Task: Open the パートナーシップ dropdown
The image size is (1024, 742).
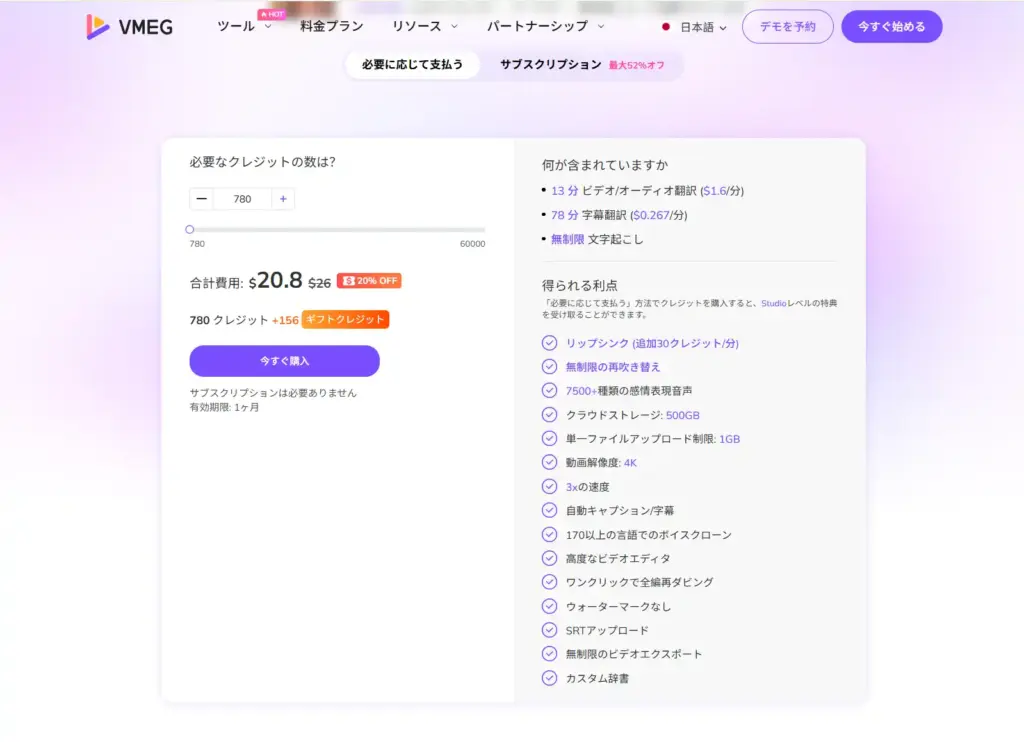Action: [546, 27]
